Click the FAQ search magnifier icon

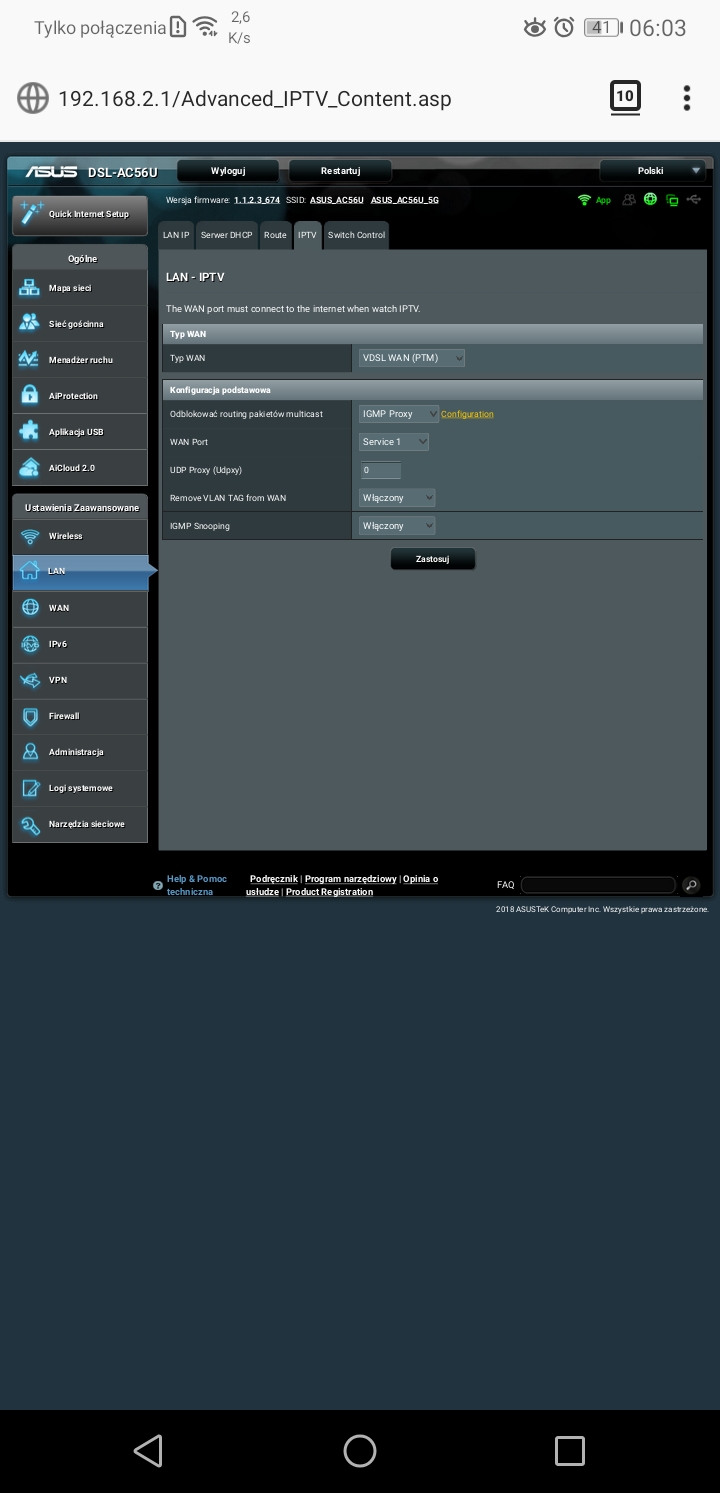(691, 885)
